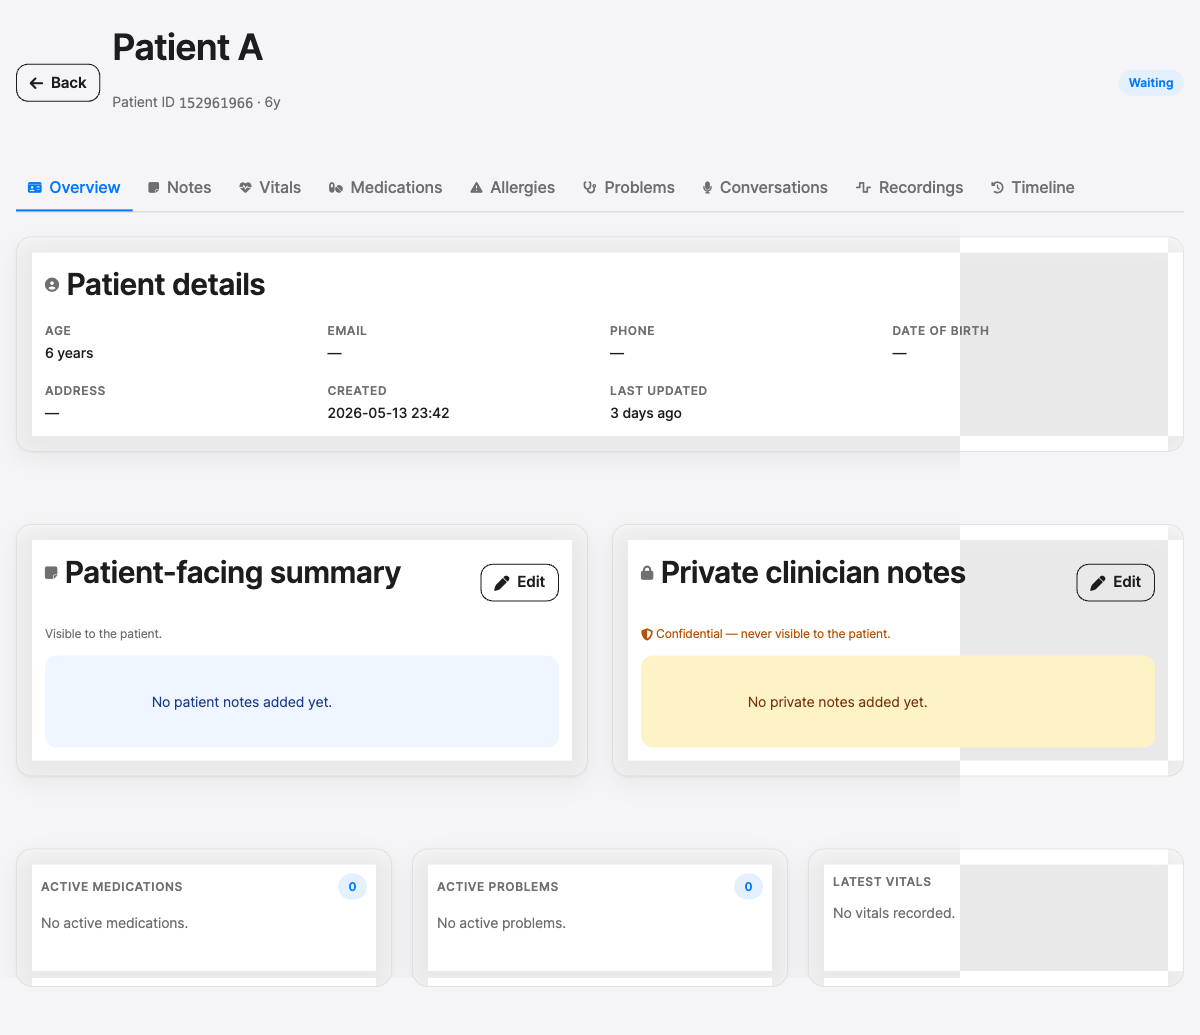Click the "ADDRESS" field label
This screenshot has height=1035, width=1200.
pos(75,391)
